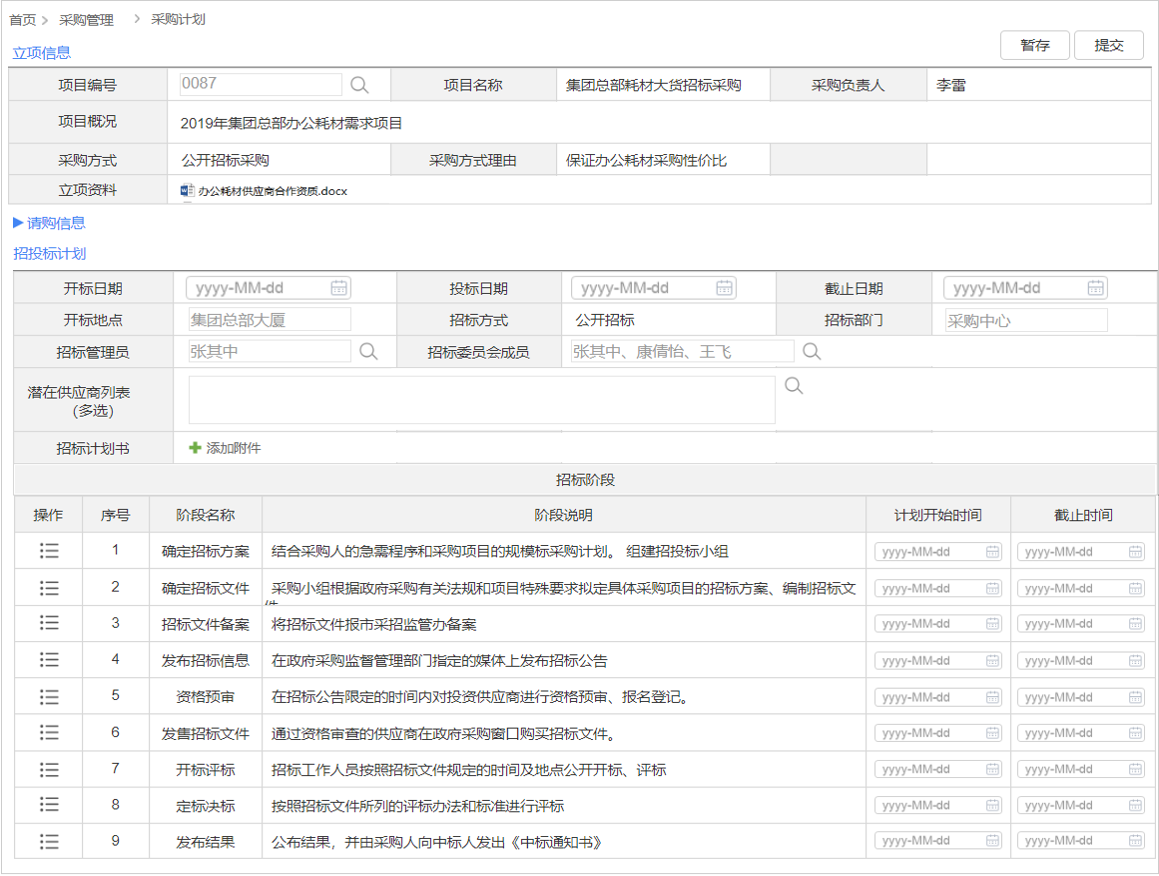Click the 招标阶段 table title bar
This screenshot has width=1159, height=876.
[x=585, y=480]
